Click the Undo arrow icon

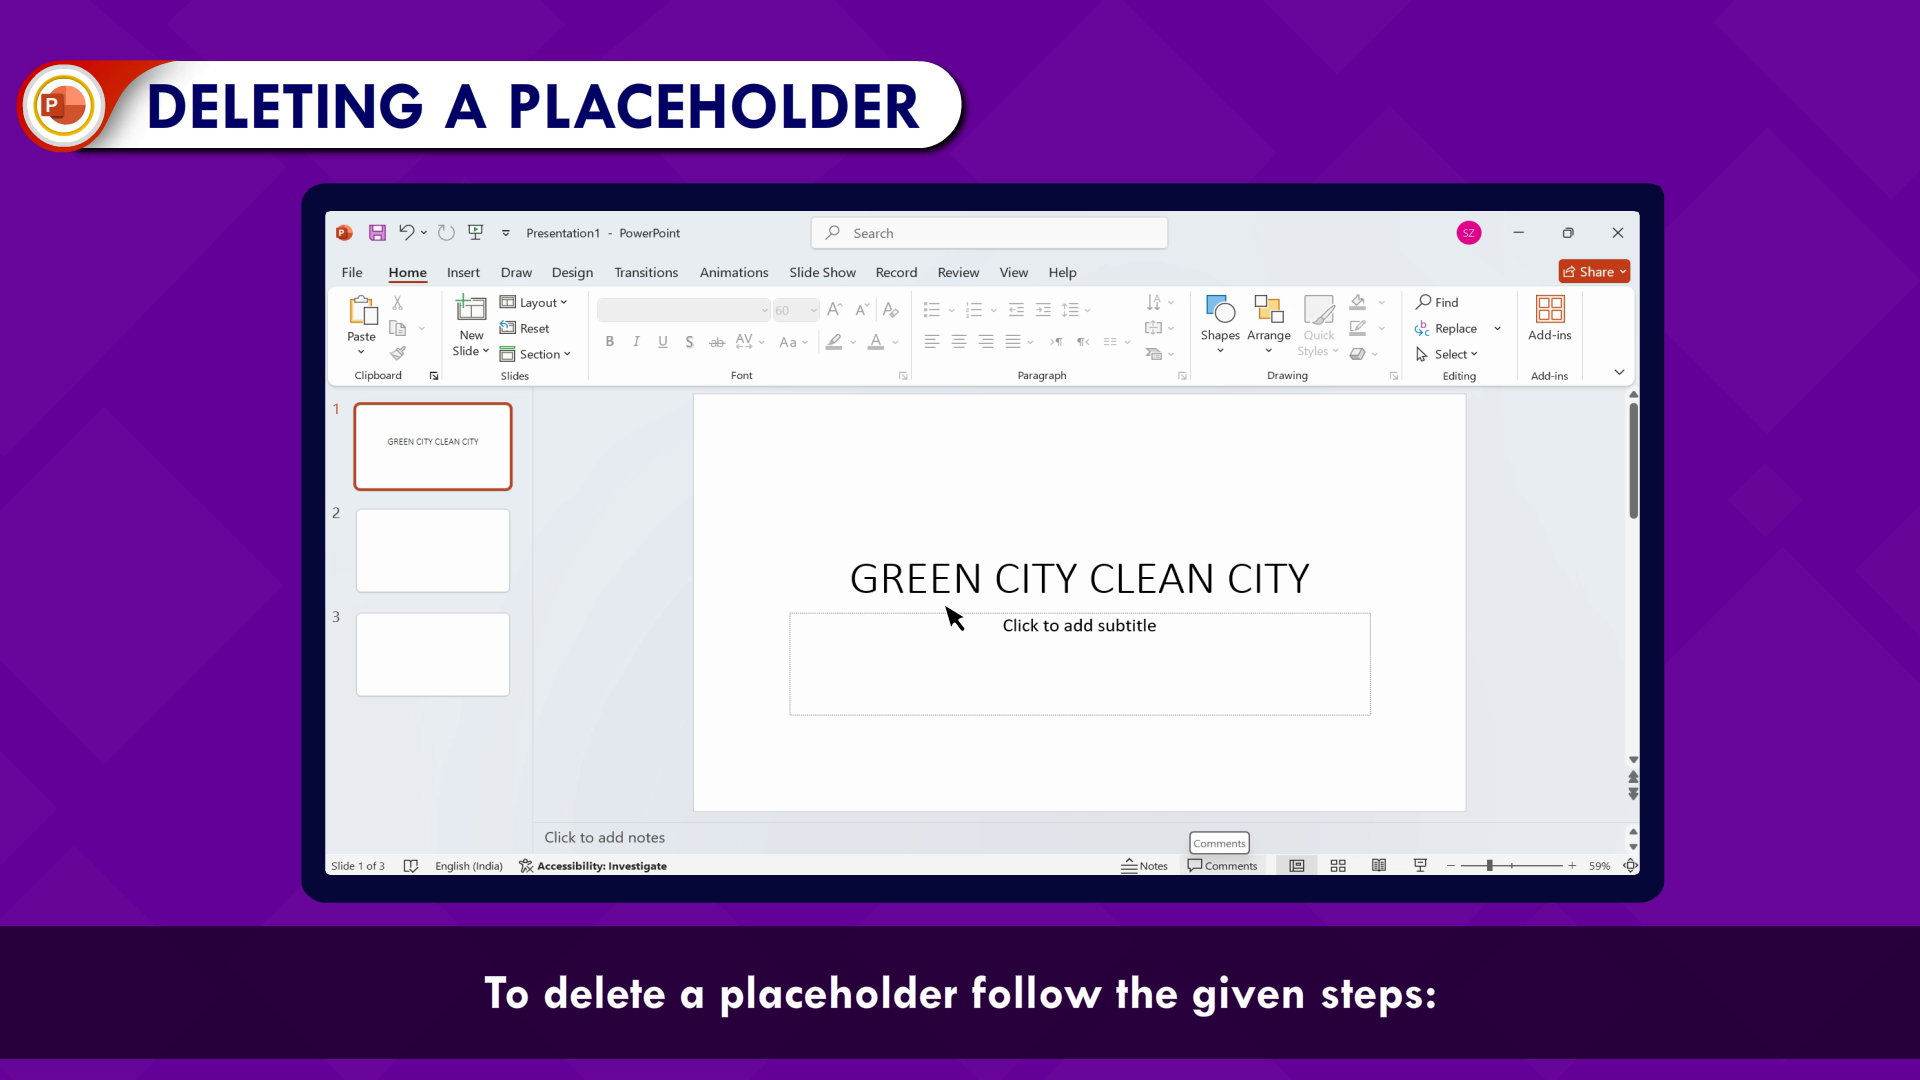[x=406, y=233]
